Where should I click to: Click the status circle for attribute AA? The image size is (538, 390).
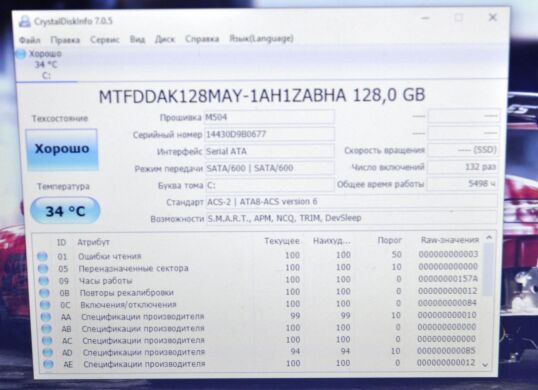(x=46, y=317)
